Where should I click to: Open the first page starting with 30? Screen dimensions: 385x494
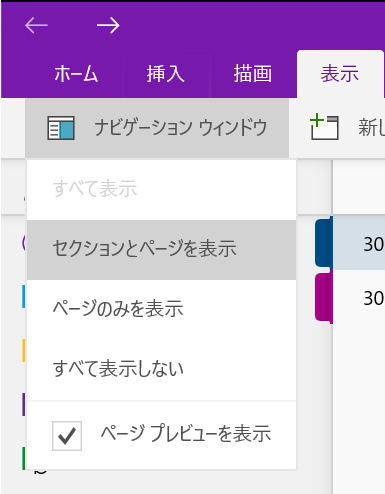[359, 243]
